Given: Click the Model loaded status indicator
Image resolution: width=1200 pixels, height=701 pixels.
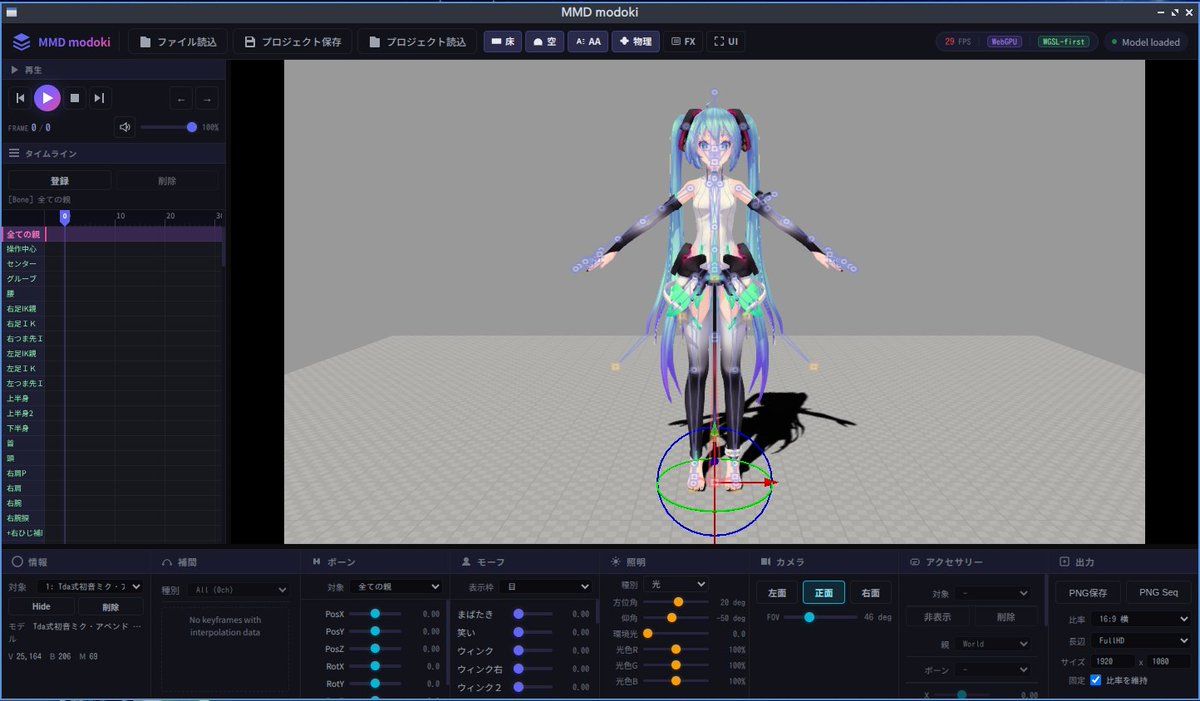Looking at the screenshot, I should click(x=1145, y=42).
